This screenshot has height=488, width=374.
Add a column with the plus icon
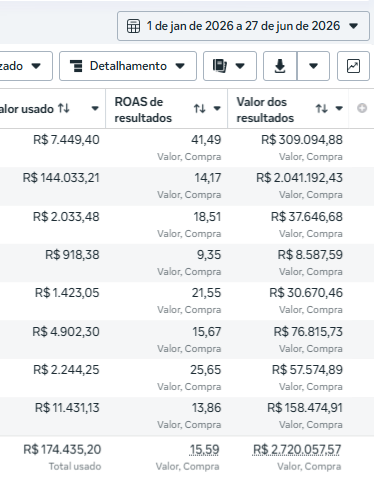[362, 108]
